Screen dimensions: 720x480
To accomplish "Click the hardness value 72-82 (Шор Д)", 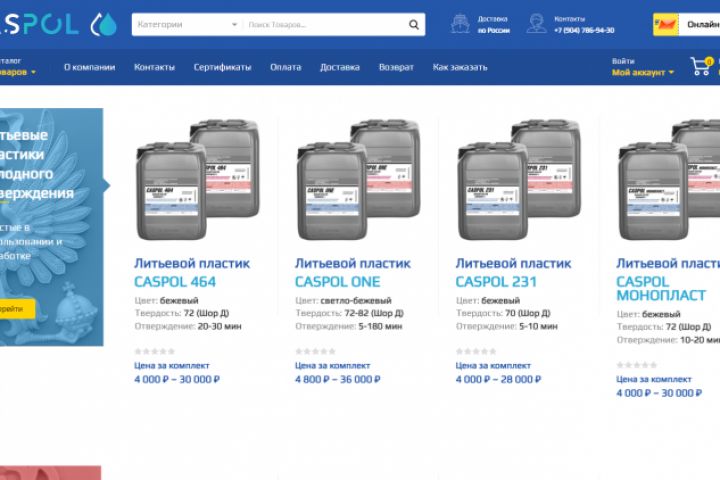I will click(374, 313).
